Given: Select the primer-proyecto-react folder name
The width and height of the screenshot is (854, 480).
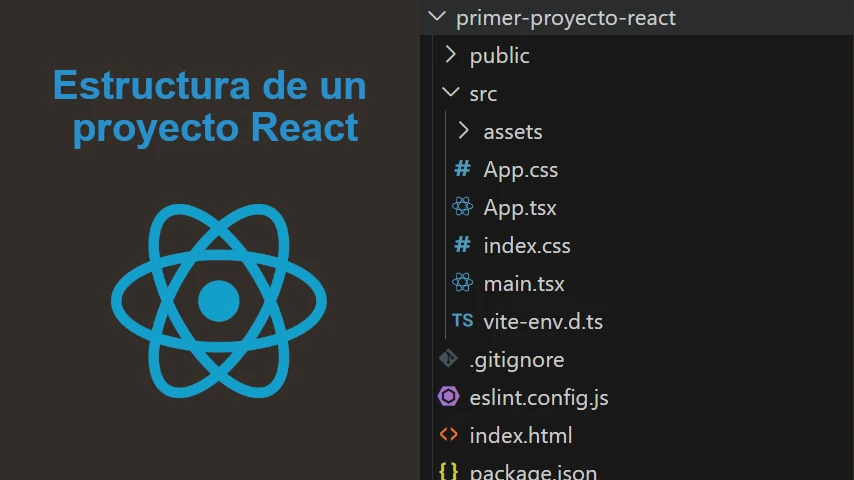Looking at the screenshot, I should click(566, 18).
